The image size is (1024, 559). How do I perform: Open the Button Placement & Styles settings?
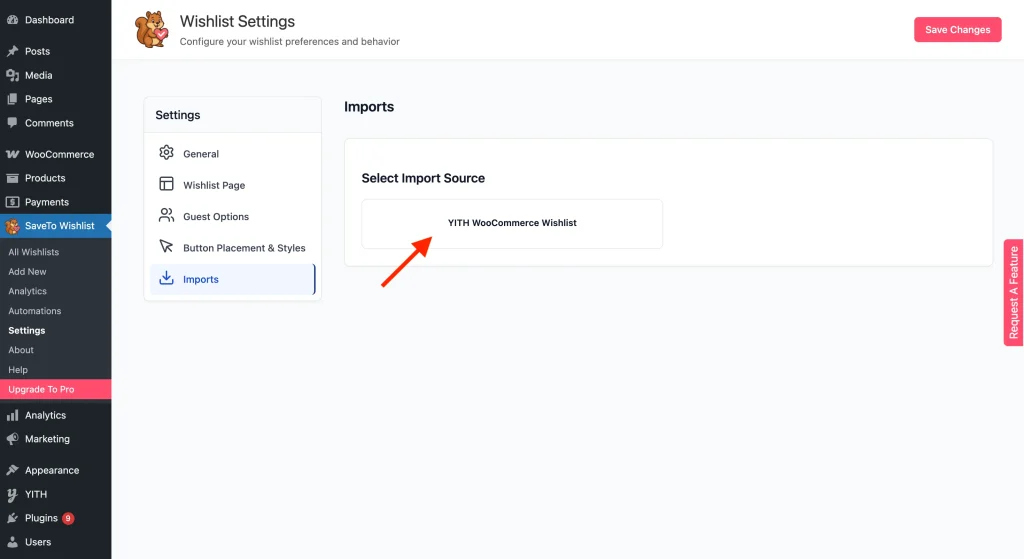pos(244,248)
